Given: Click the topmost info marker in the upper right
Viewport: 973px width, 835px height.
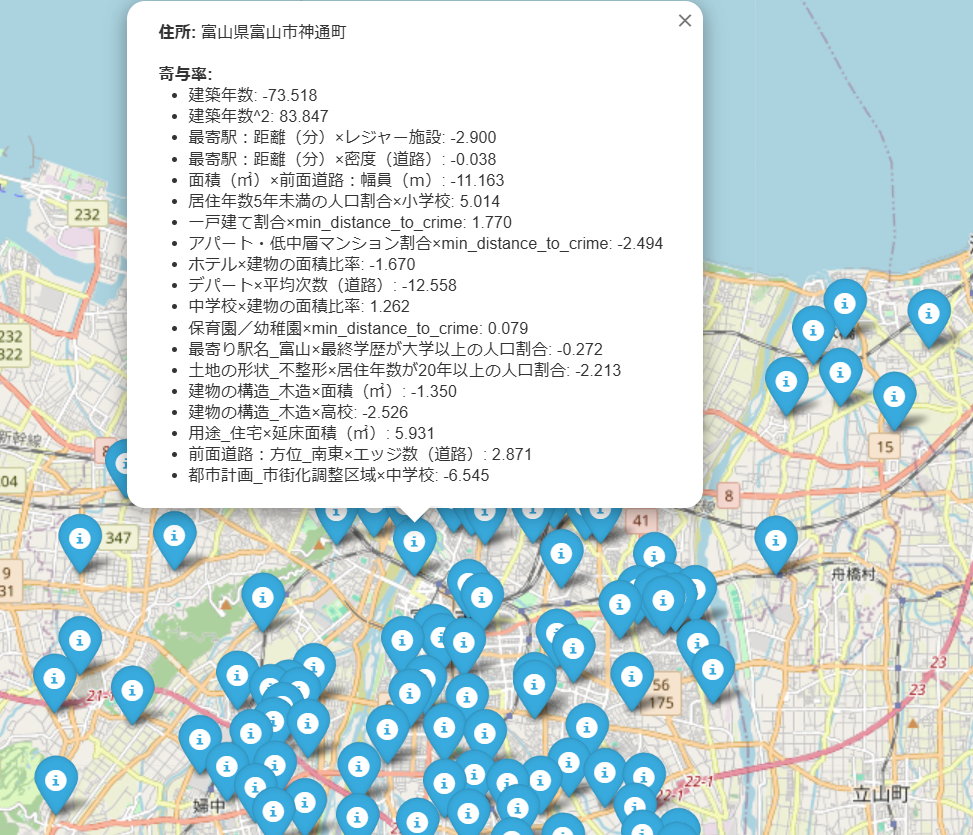Looking at the screenshot, I should tap(846, 303).
